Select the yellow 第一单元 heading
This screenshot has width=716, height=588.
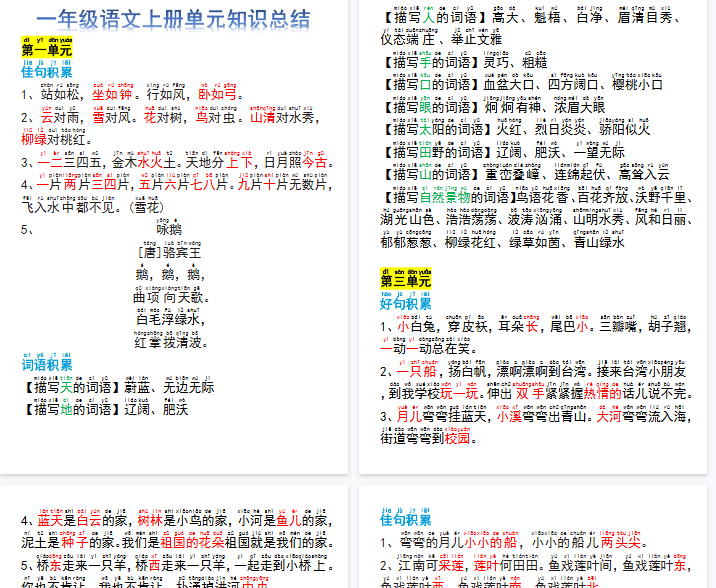(47, 47)
